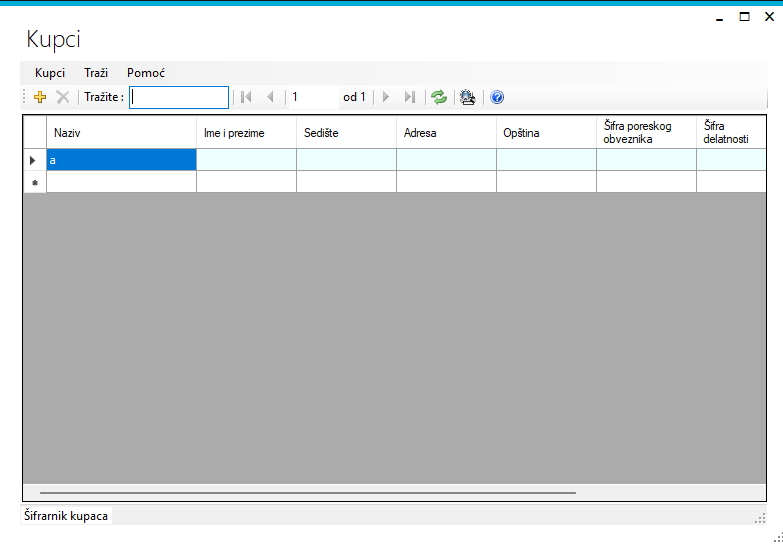This screenshot has height=544, width=783.
Task: Go to next record arrow
Action: 386,97
